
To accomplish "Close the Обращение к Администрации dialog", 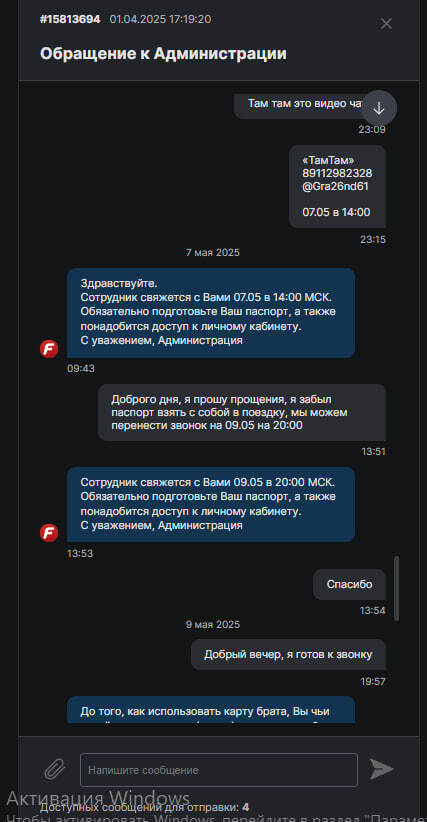I will pyautogui.click(x=386, y=24).
